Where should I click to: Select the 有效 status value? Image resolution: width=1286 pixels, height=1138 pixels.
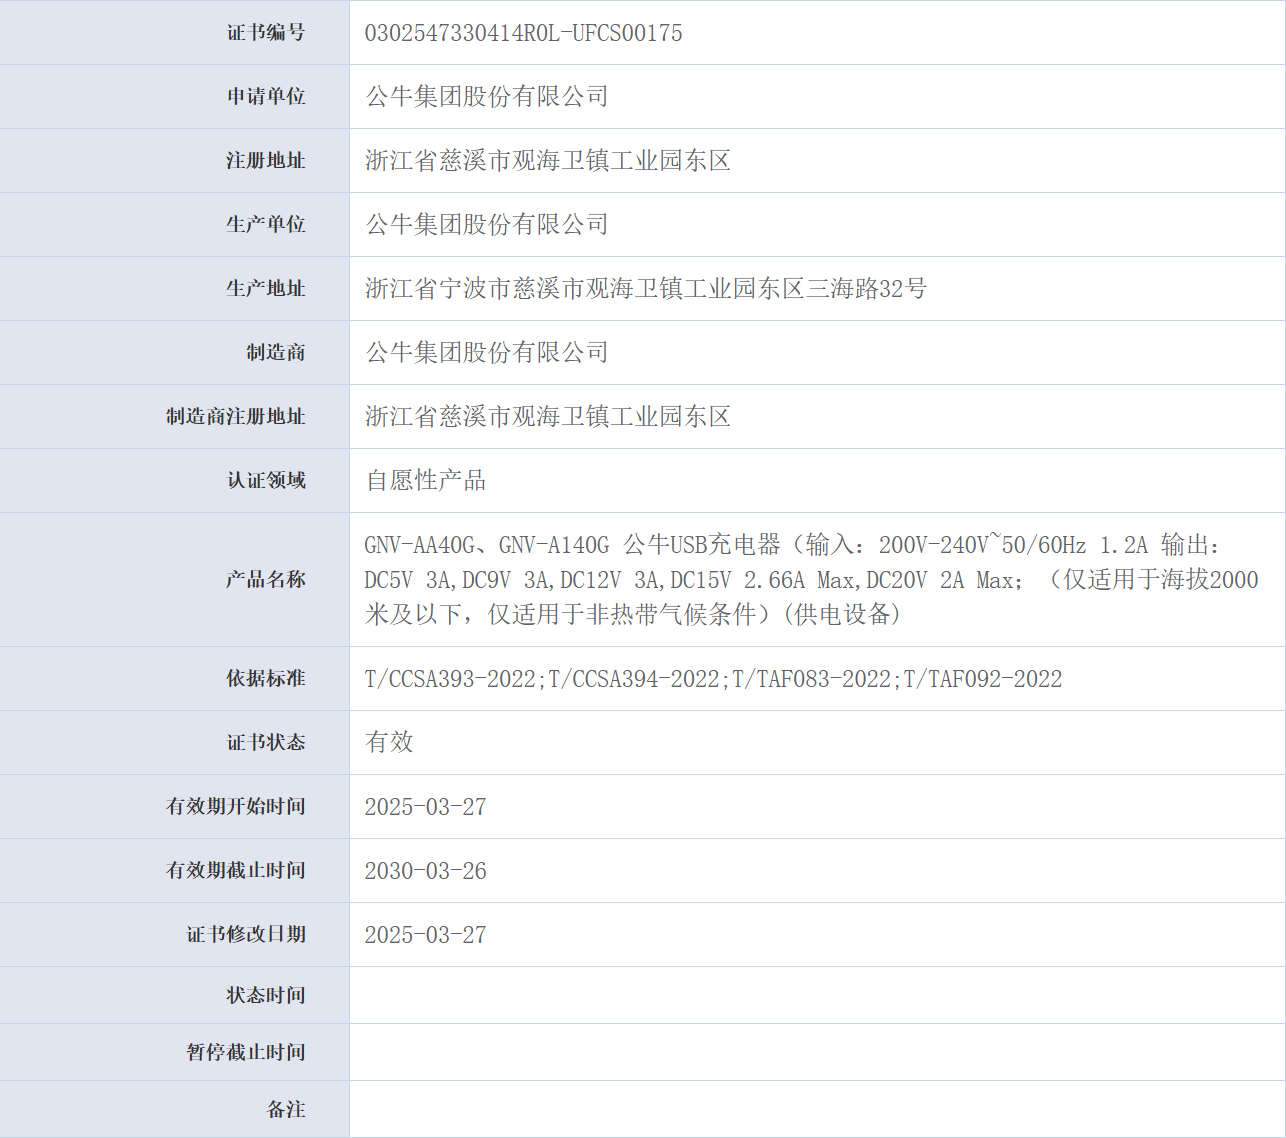(389, 742)
